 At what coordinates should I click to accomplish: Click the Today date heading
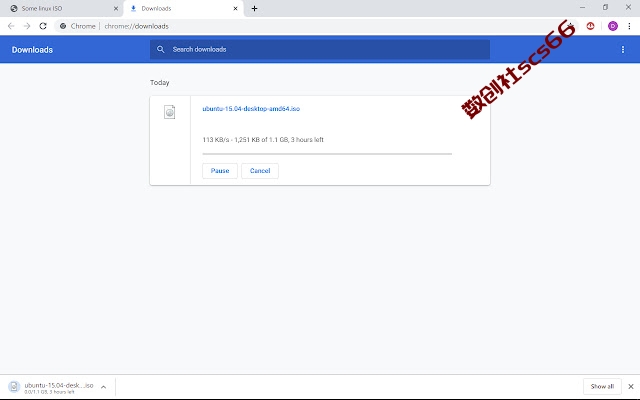click(159, 82)
